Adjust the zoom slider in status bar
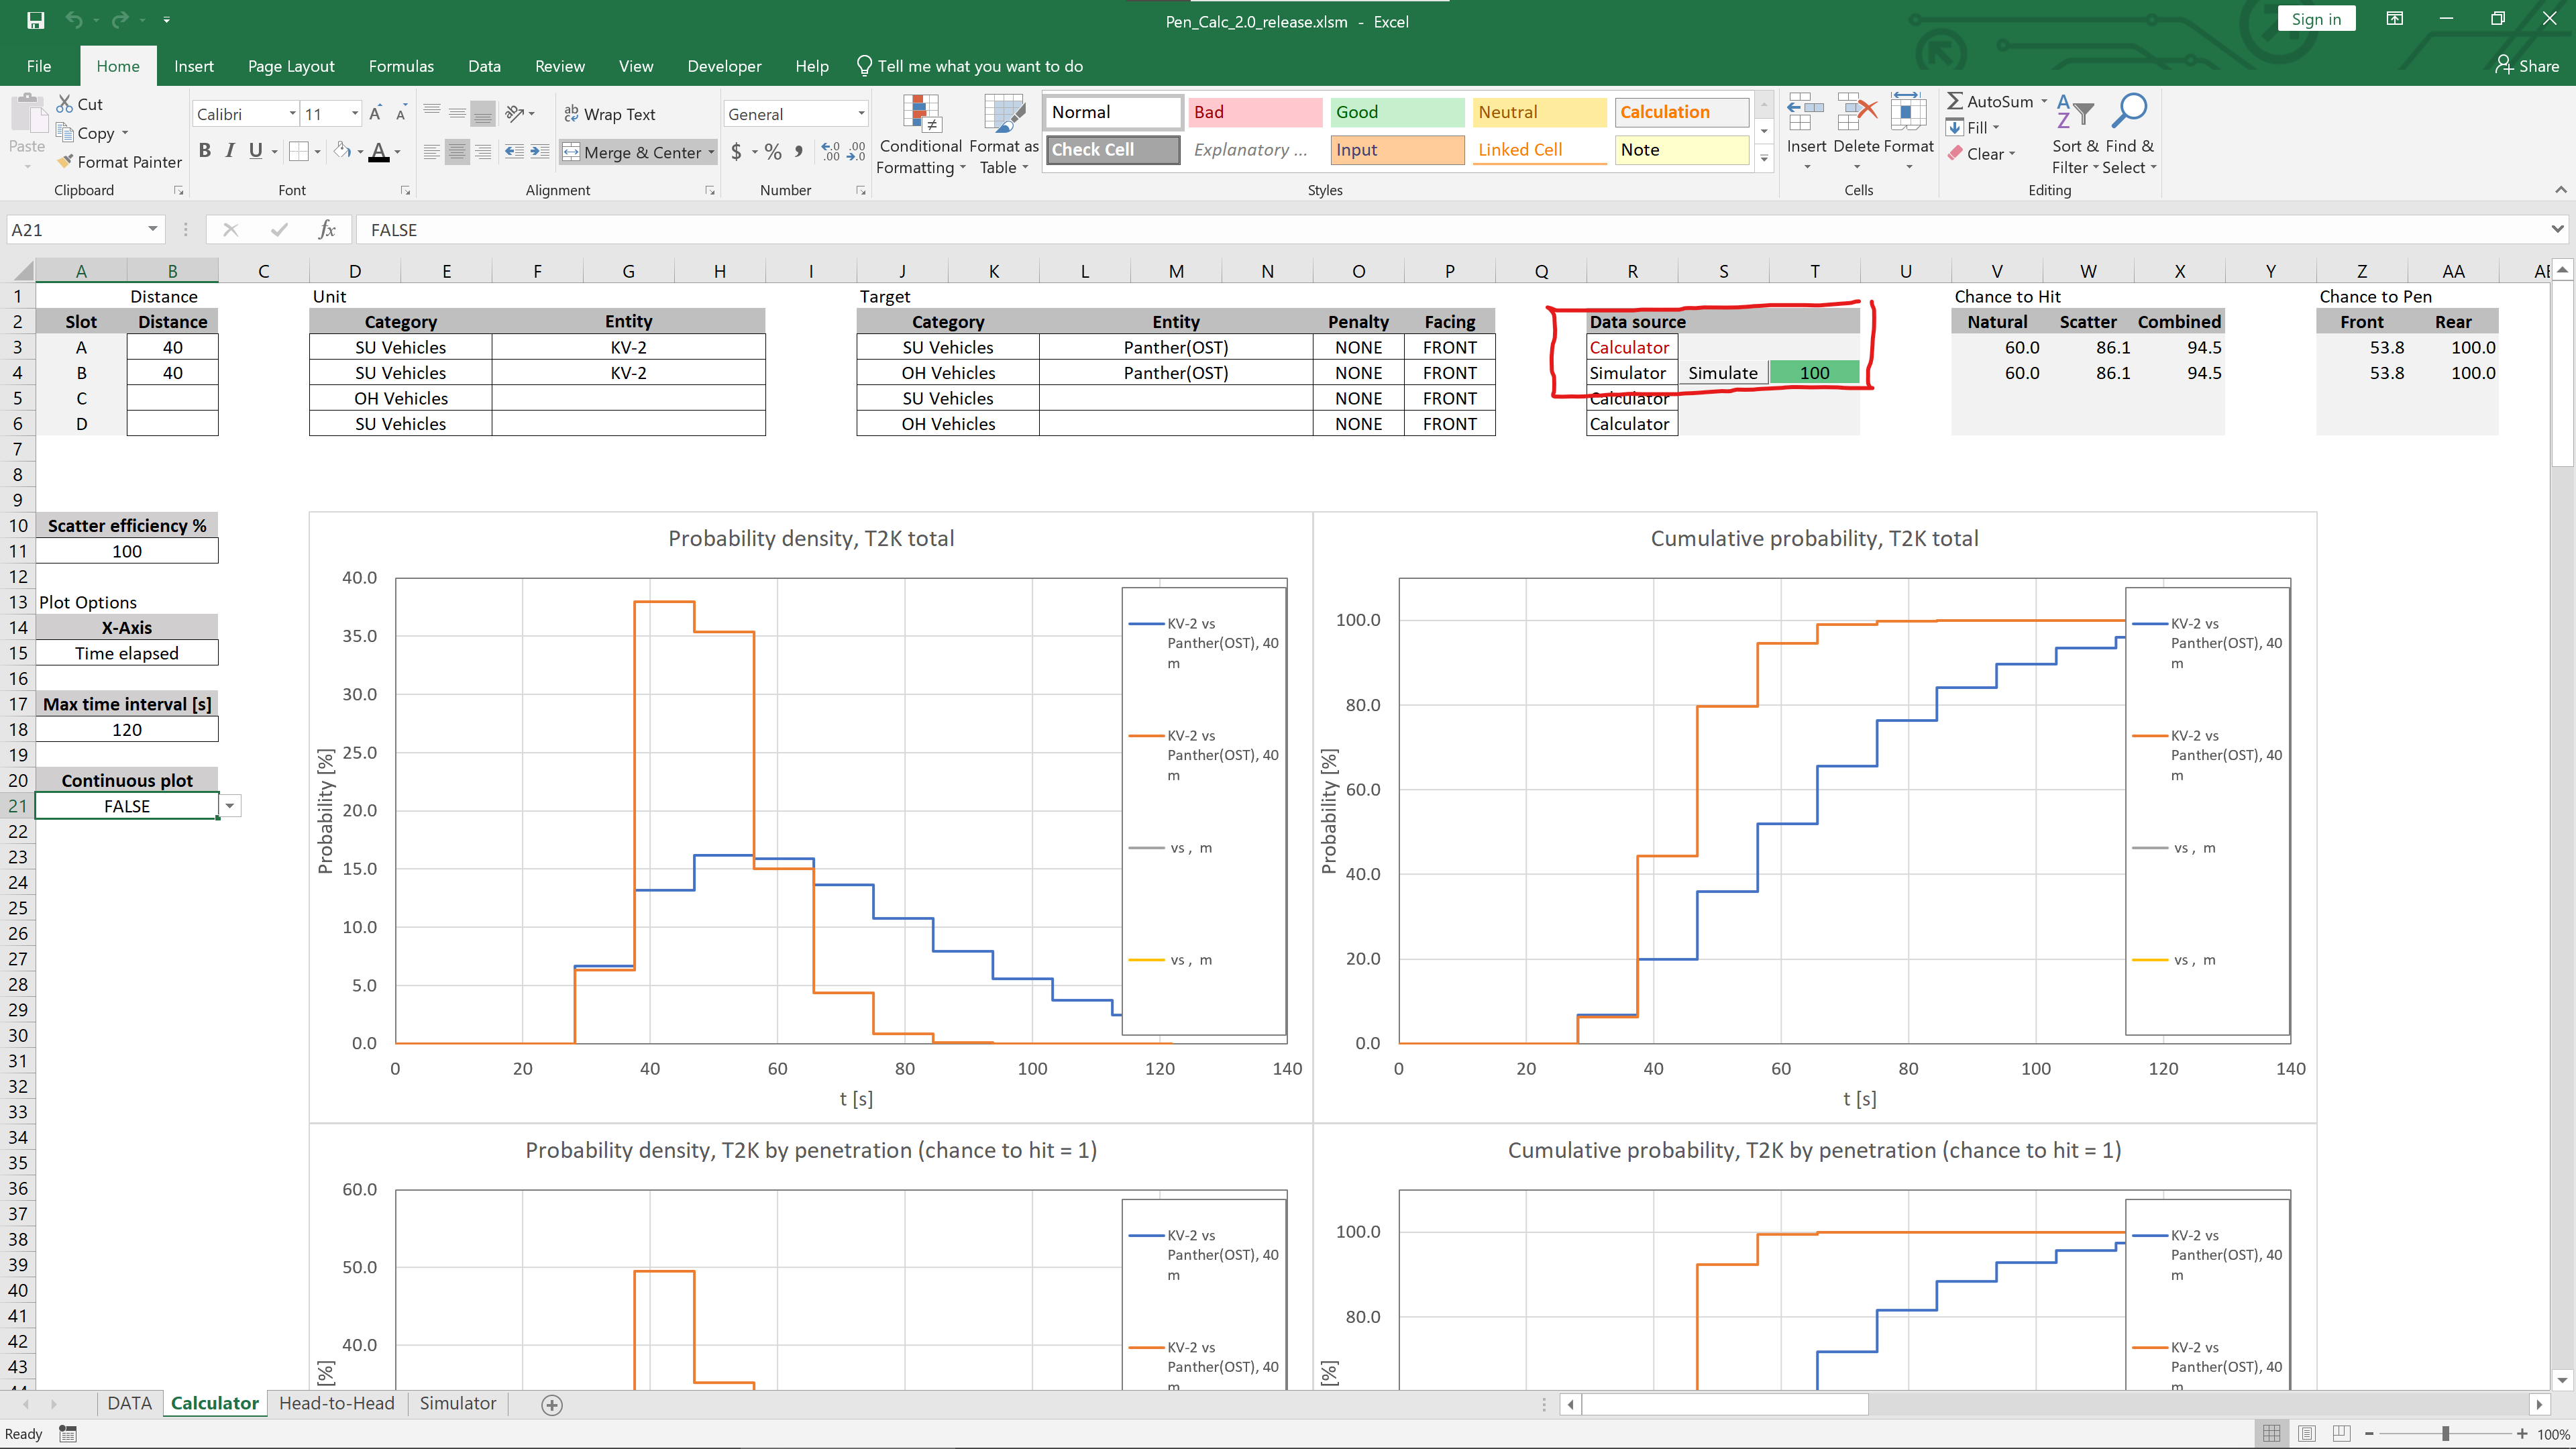2576x1449 pixels. pyautogui.click(x=2446, y=1434)
